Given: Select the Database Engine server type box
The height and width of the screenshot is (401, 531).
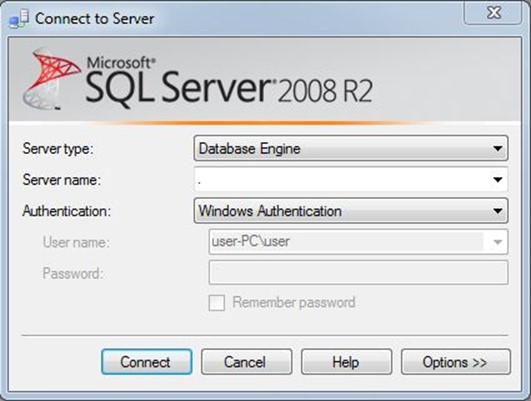Looking at the screenshot, I should tap(351, 148).
